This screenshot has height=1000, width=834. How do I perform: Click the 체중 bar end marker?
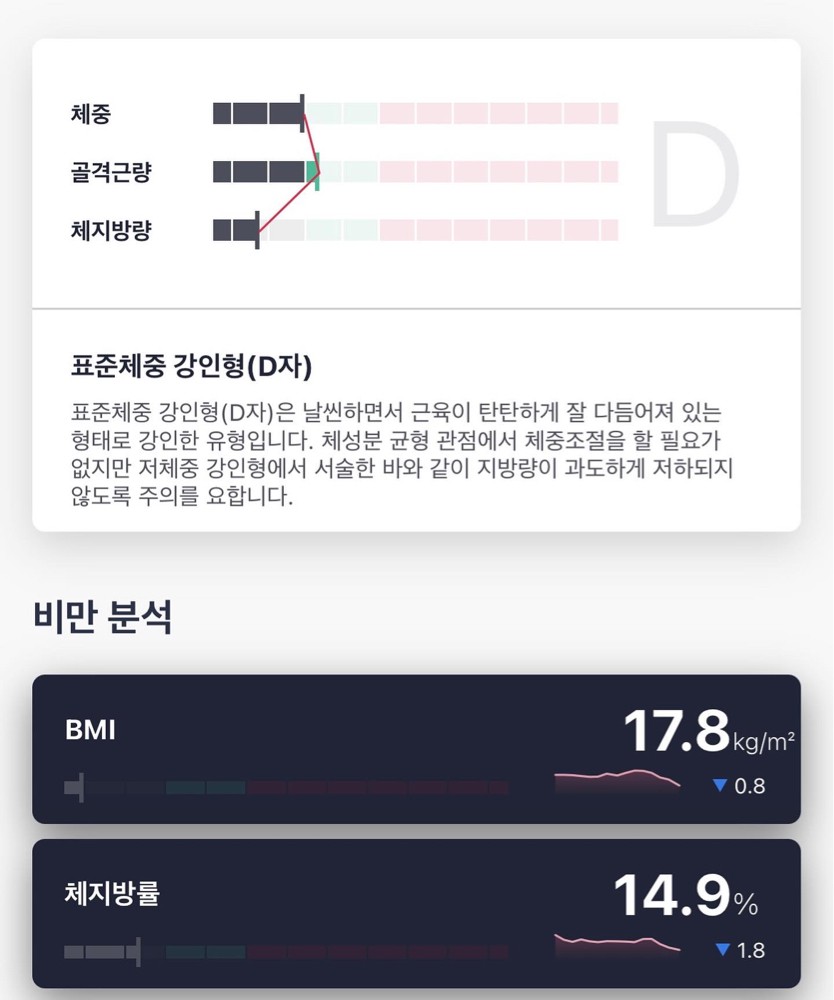(302, 113)
